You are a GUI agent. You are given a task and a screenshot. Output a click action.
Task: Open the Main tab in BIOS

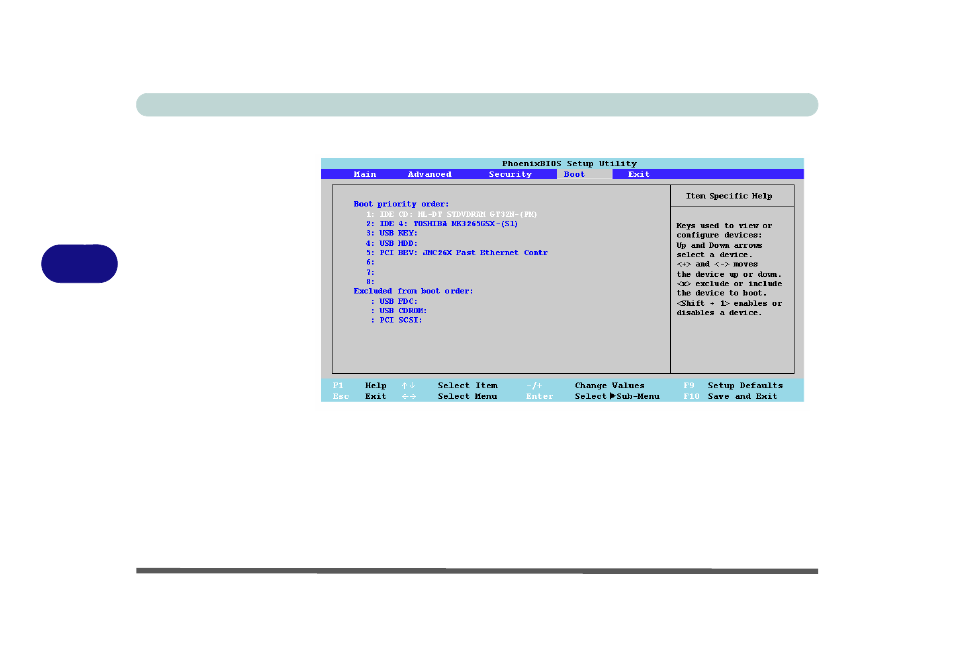[365, 175]
